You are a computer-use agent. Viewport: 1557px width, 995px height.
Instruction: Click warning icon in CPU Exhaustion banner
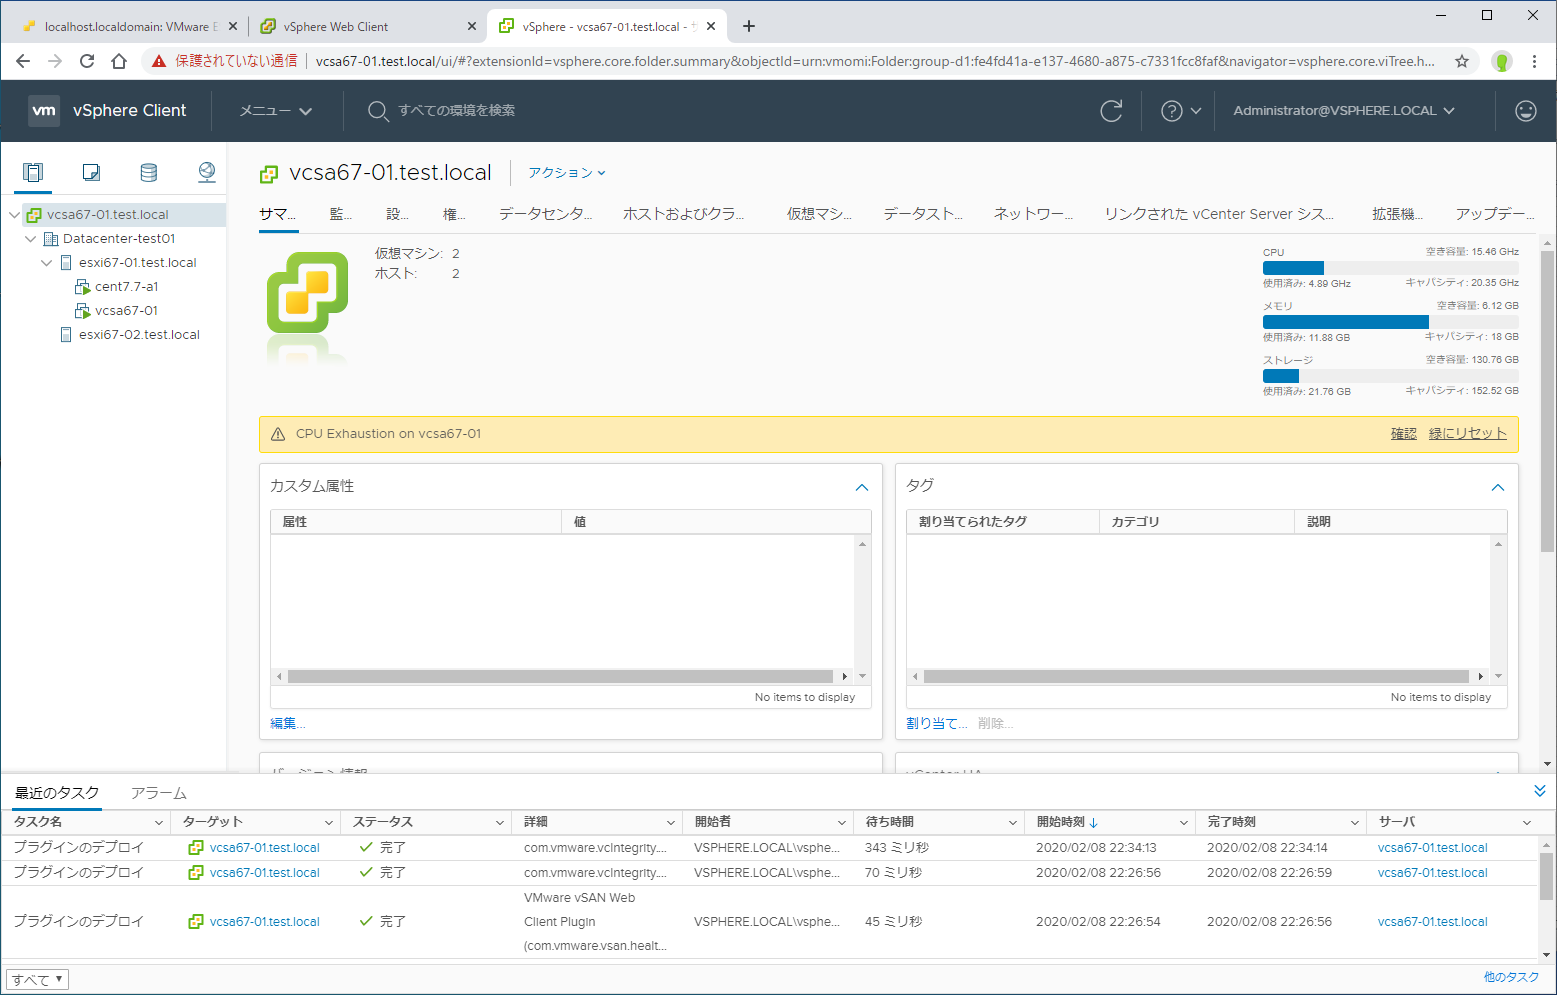coord(278,434)
